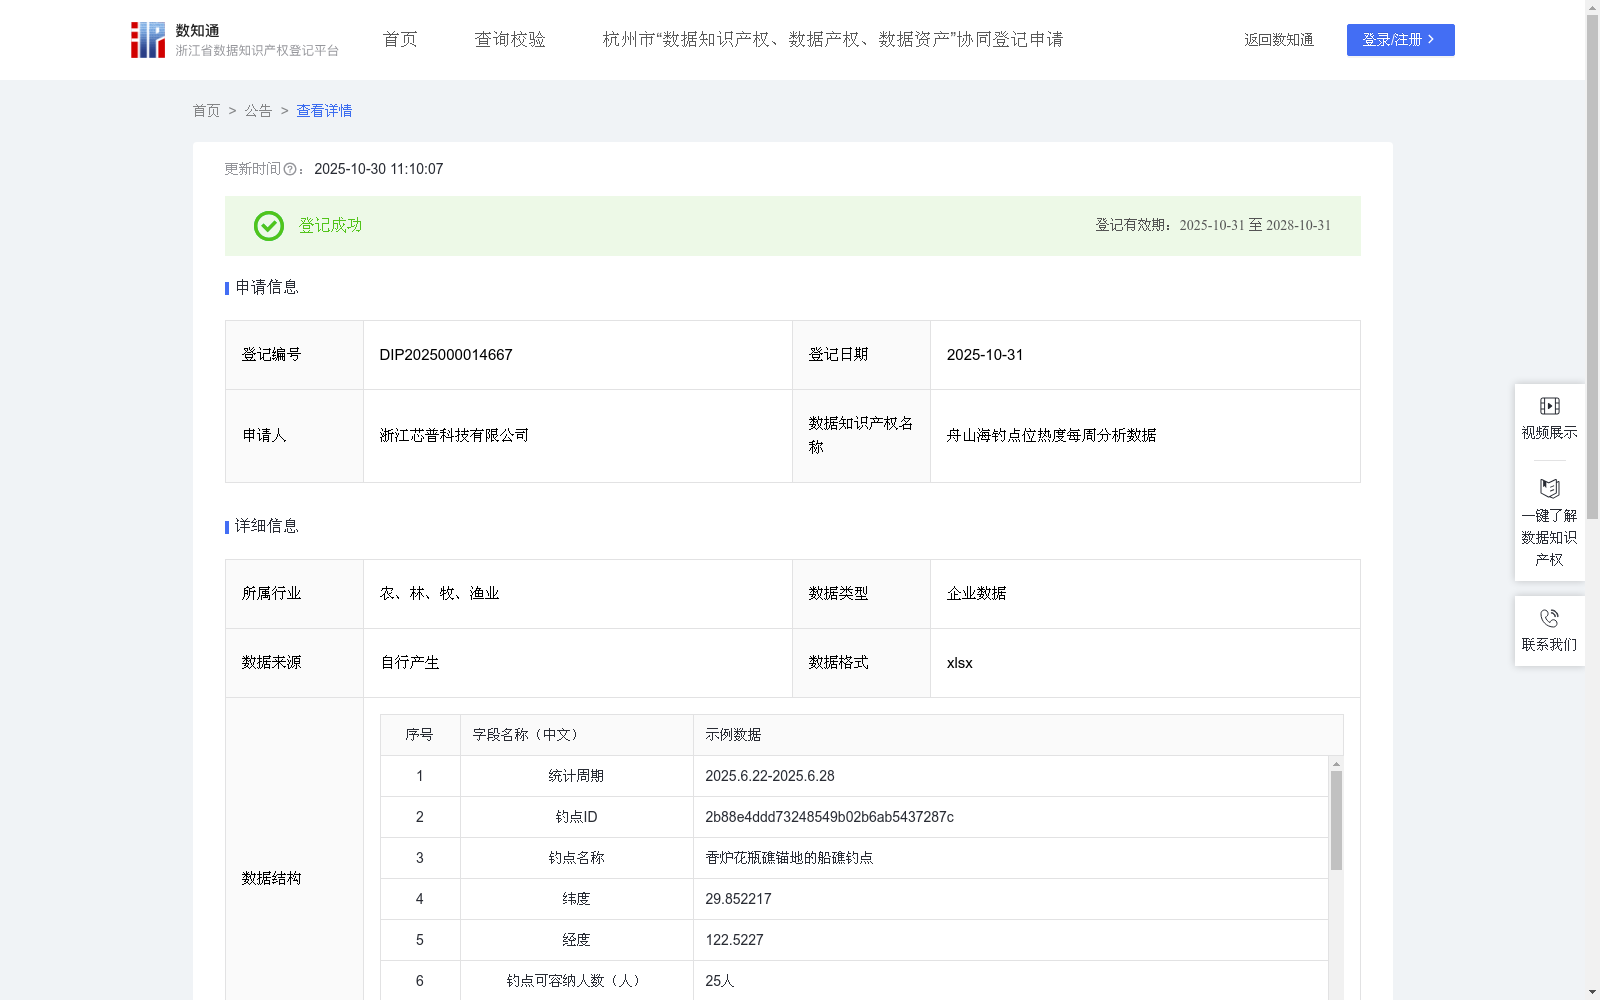Click the data format value xlsx

click(x=959, y=663)
